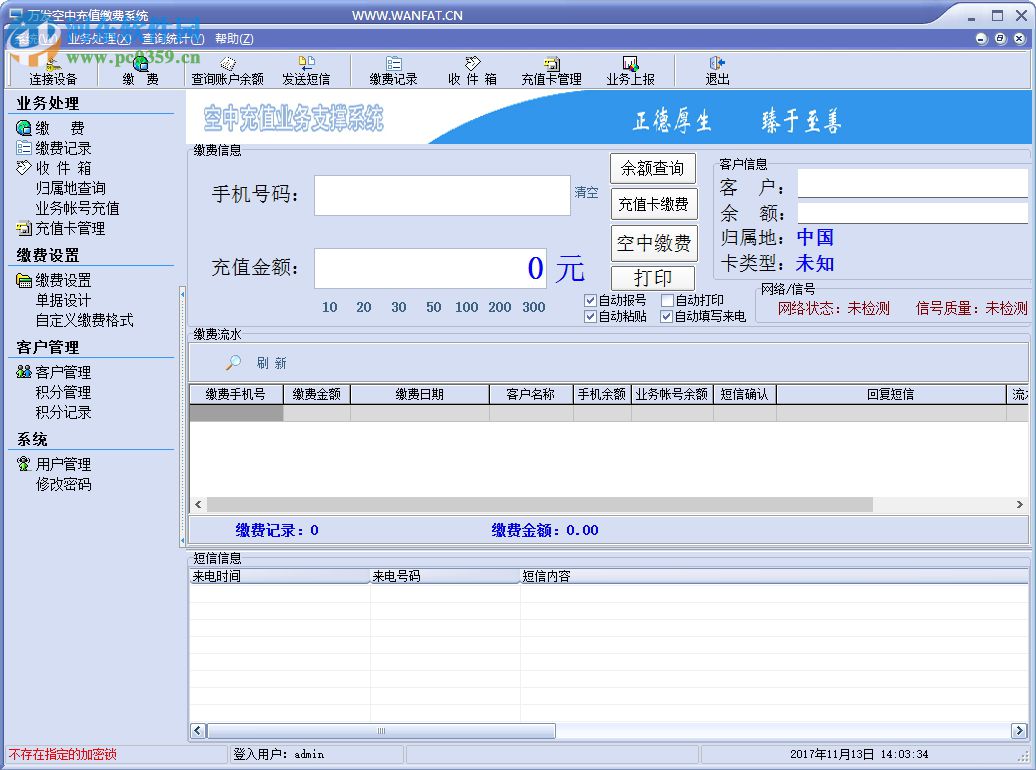Collapse the 系统 sidebar section
The image size is (1036, 770).
31,439
